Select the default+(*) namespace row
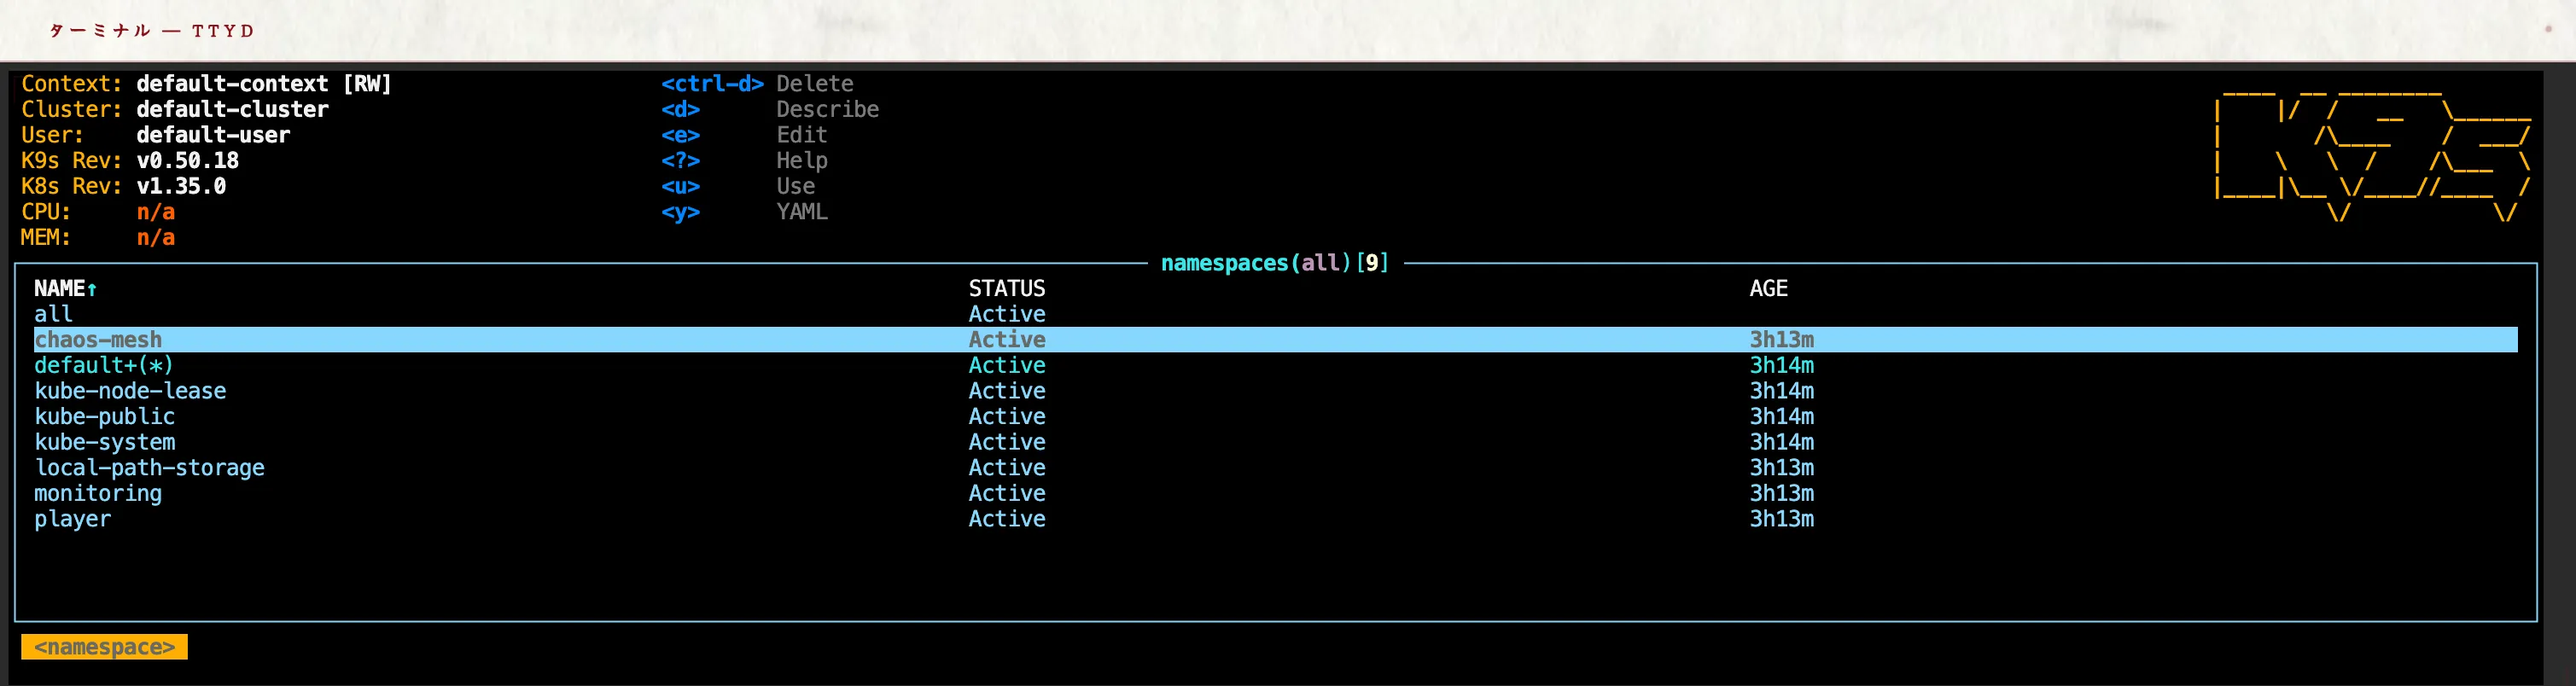The image size is (2576, 686). [104, 366]
